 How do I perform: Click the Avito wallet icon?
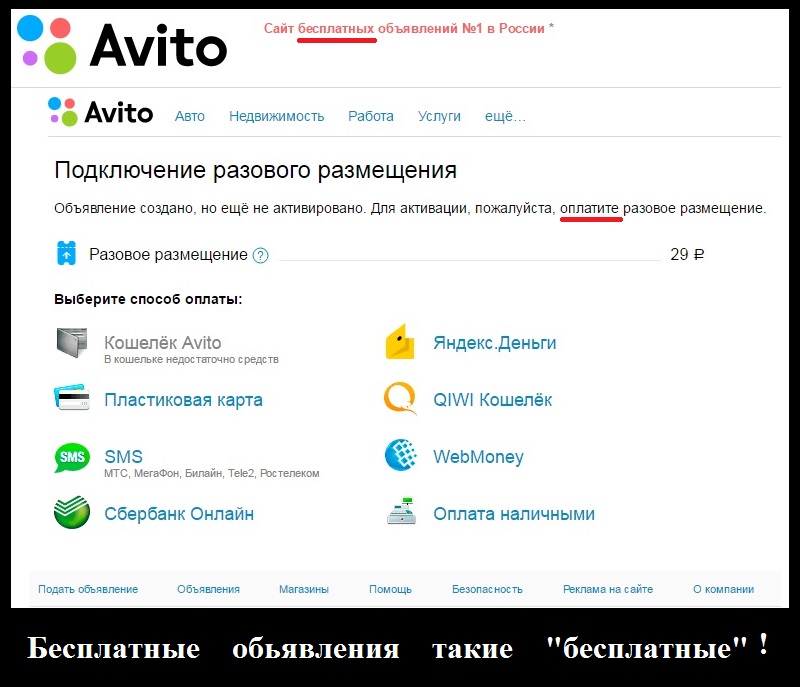72,343
